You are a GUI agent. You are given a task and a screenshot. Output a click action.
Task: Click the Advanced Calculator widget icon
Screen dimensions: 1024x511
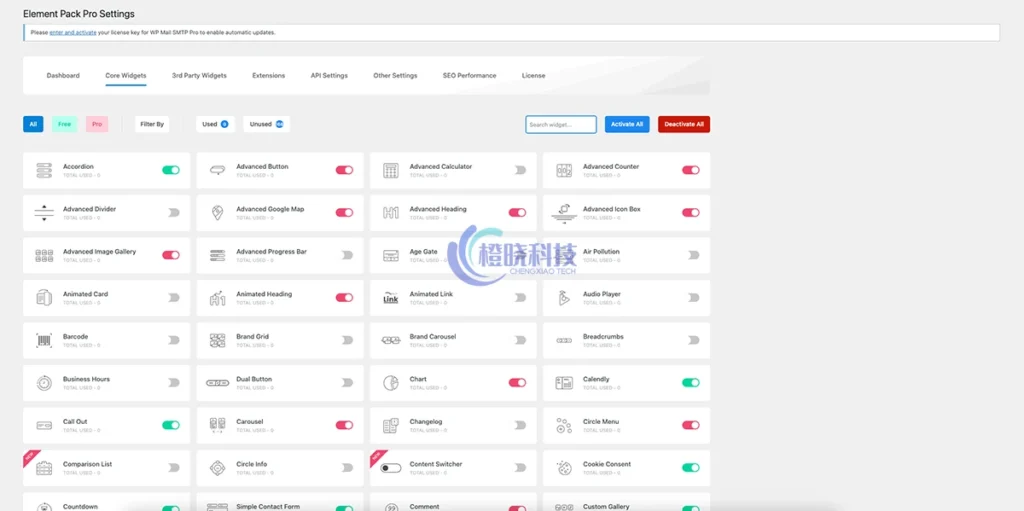[x=391, y=171]
